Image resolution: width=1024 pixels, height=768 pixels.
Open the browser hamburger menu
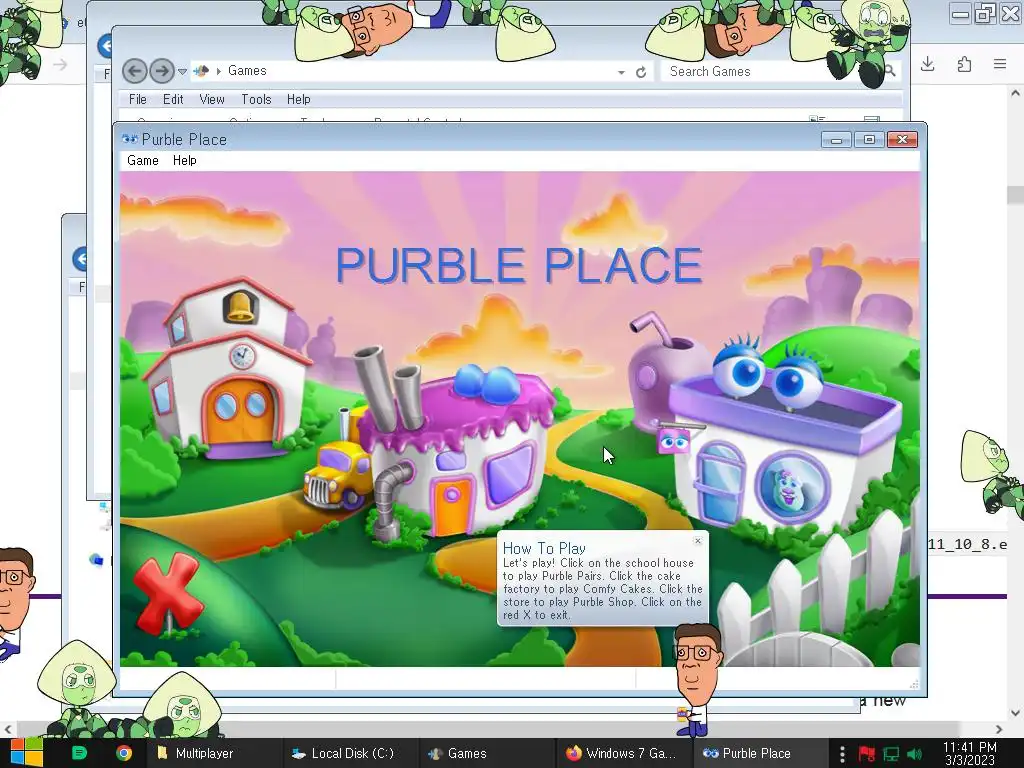tap(1000, 64)
